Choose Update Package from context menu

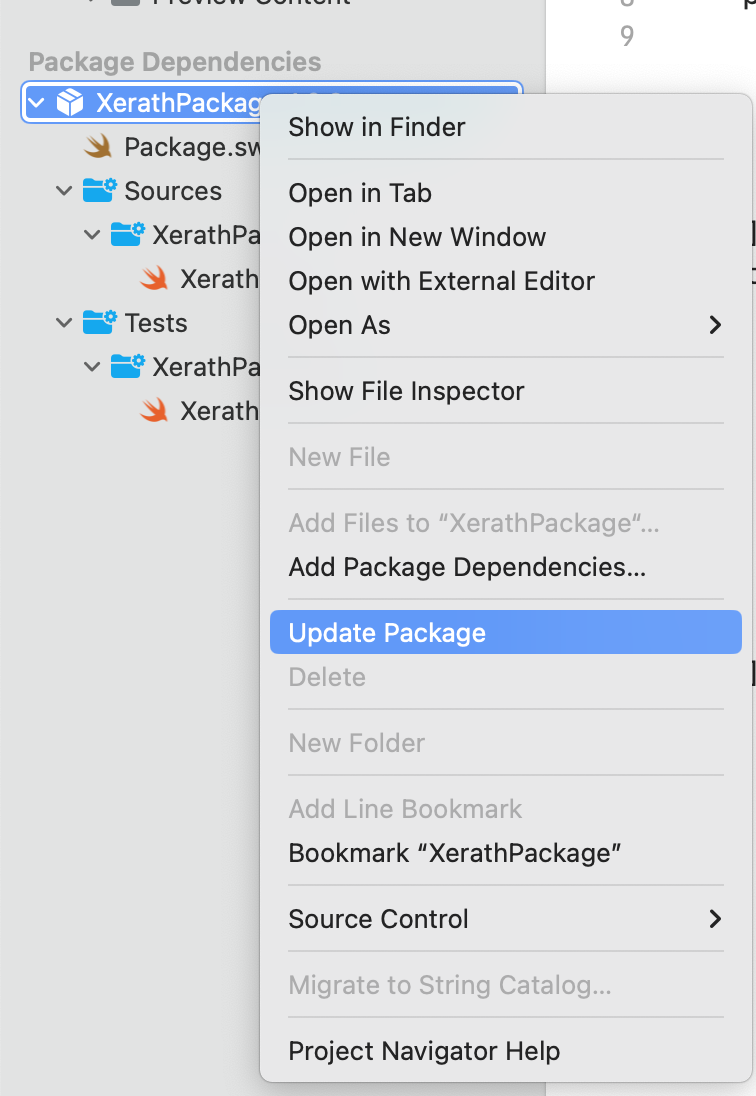[x=387, y=633]
